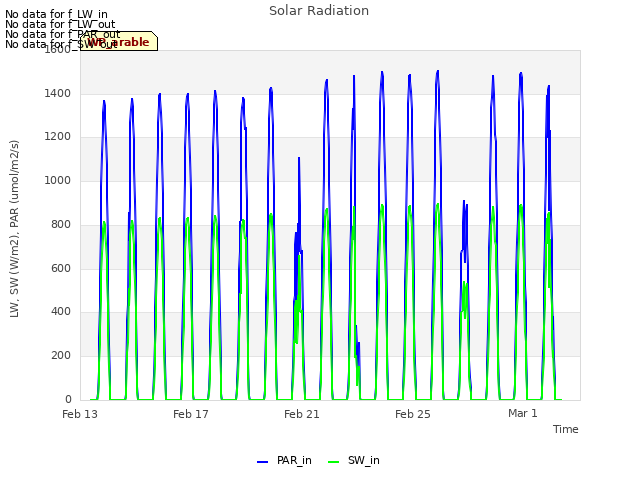640x480 pixels.
Task: Click the SW_in legend entry
Action: click(353, 460)
